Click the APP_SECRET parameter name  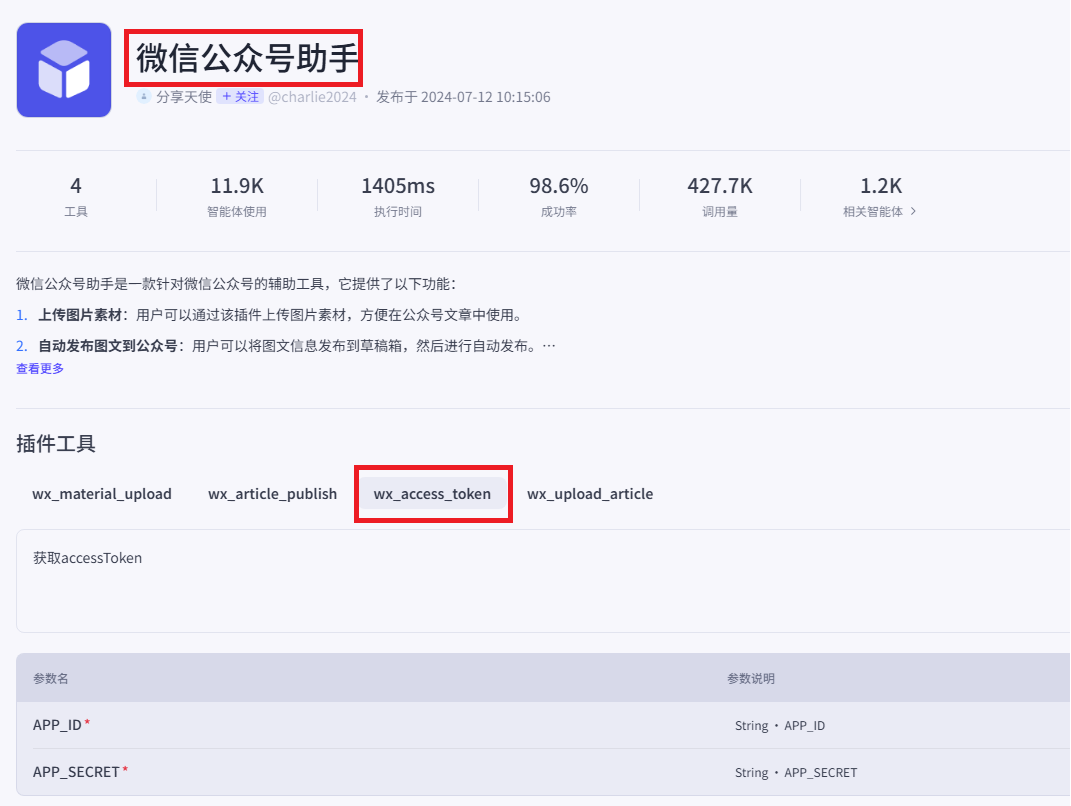pos(76,772)
